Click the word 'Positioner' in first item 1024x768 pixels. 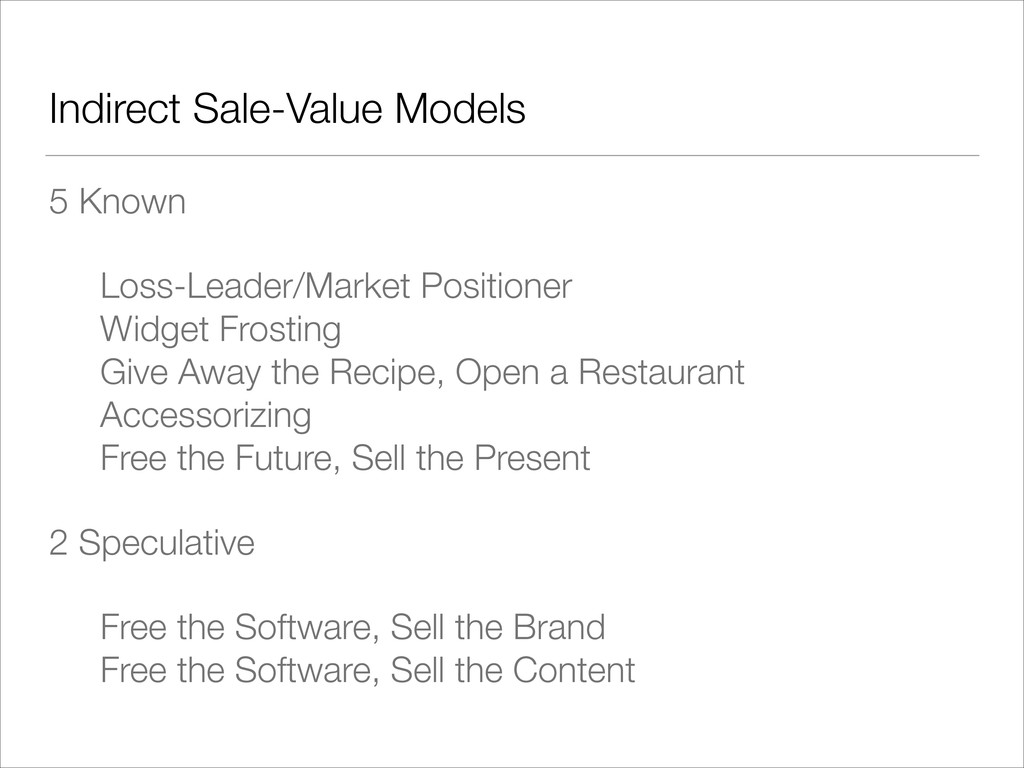(496, 286)
